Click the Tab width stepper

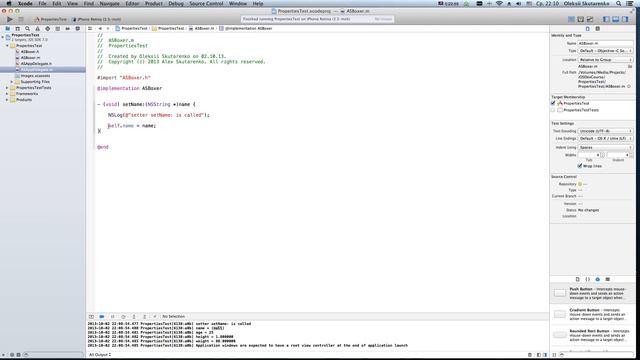[x=602, y=155]
